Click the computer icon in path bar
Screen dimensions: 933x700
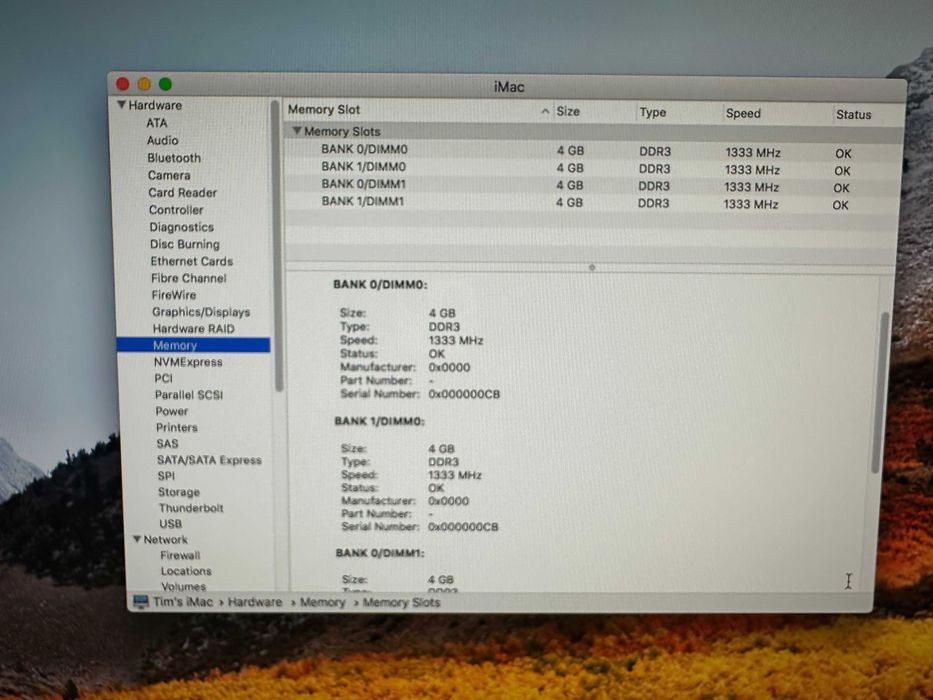tap(140, 602)
